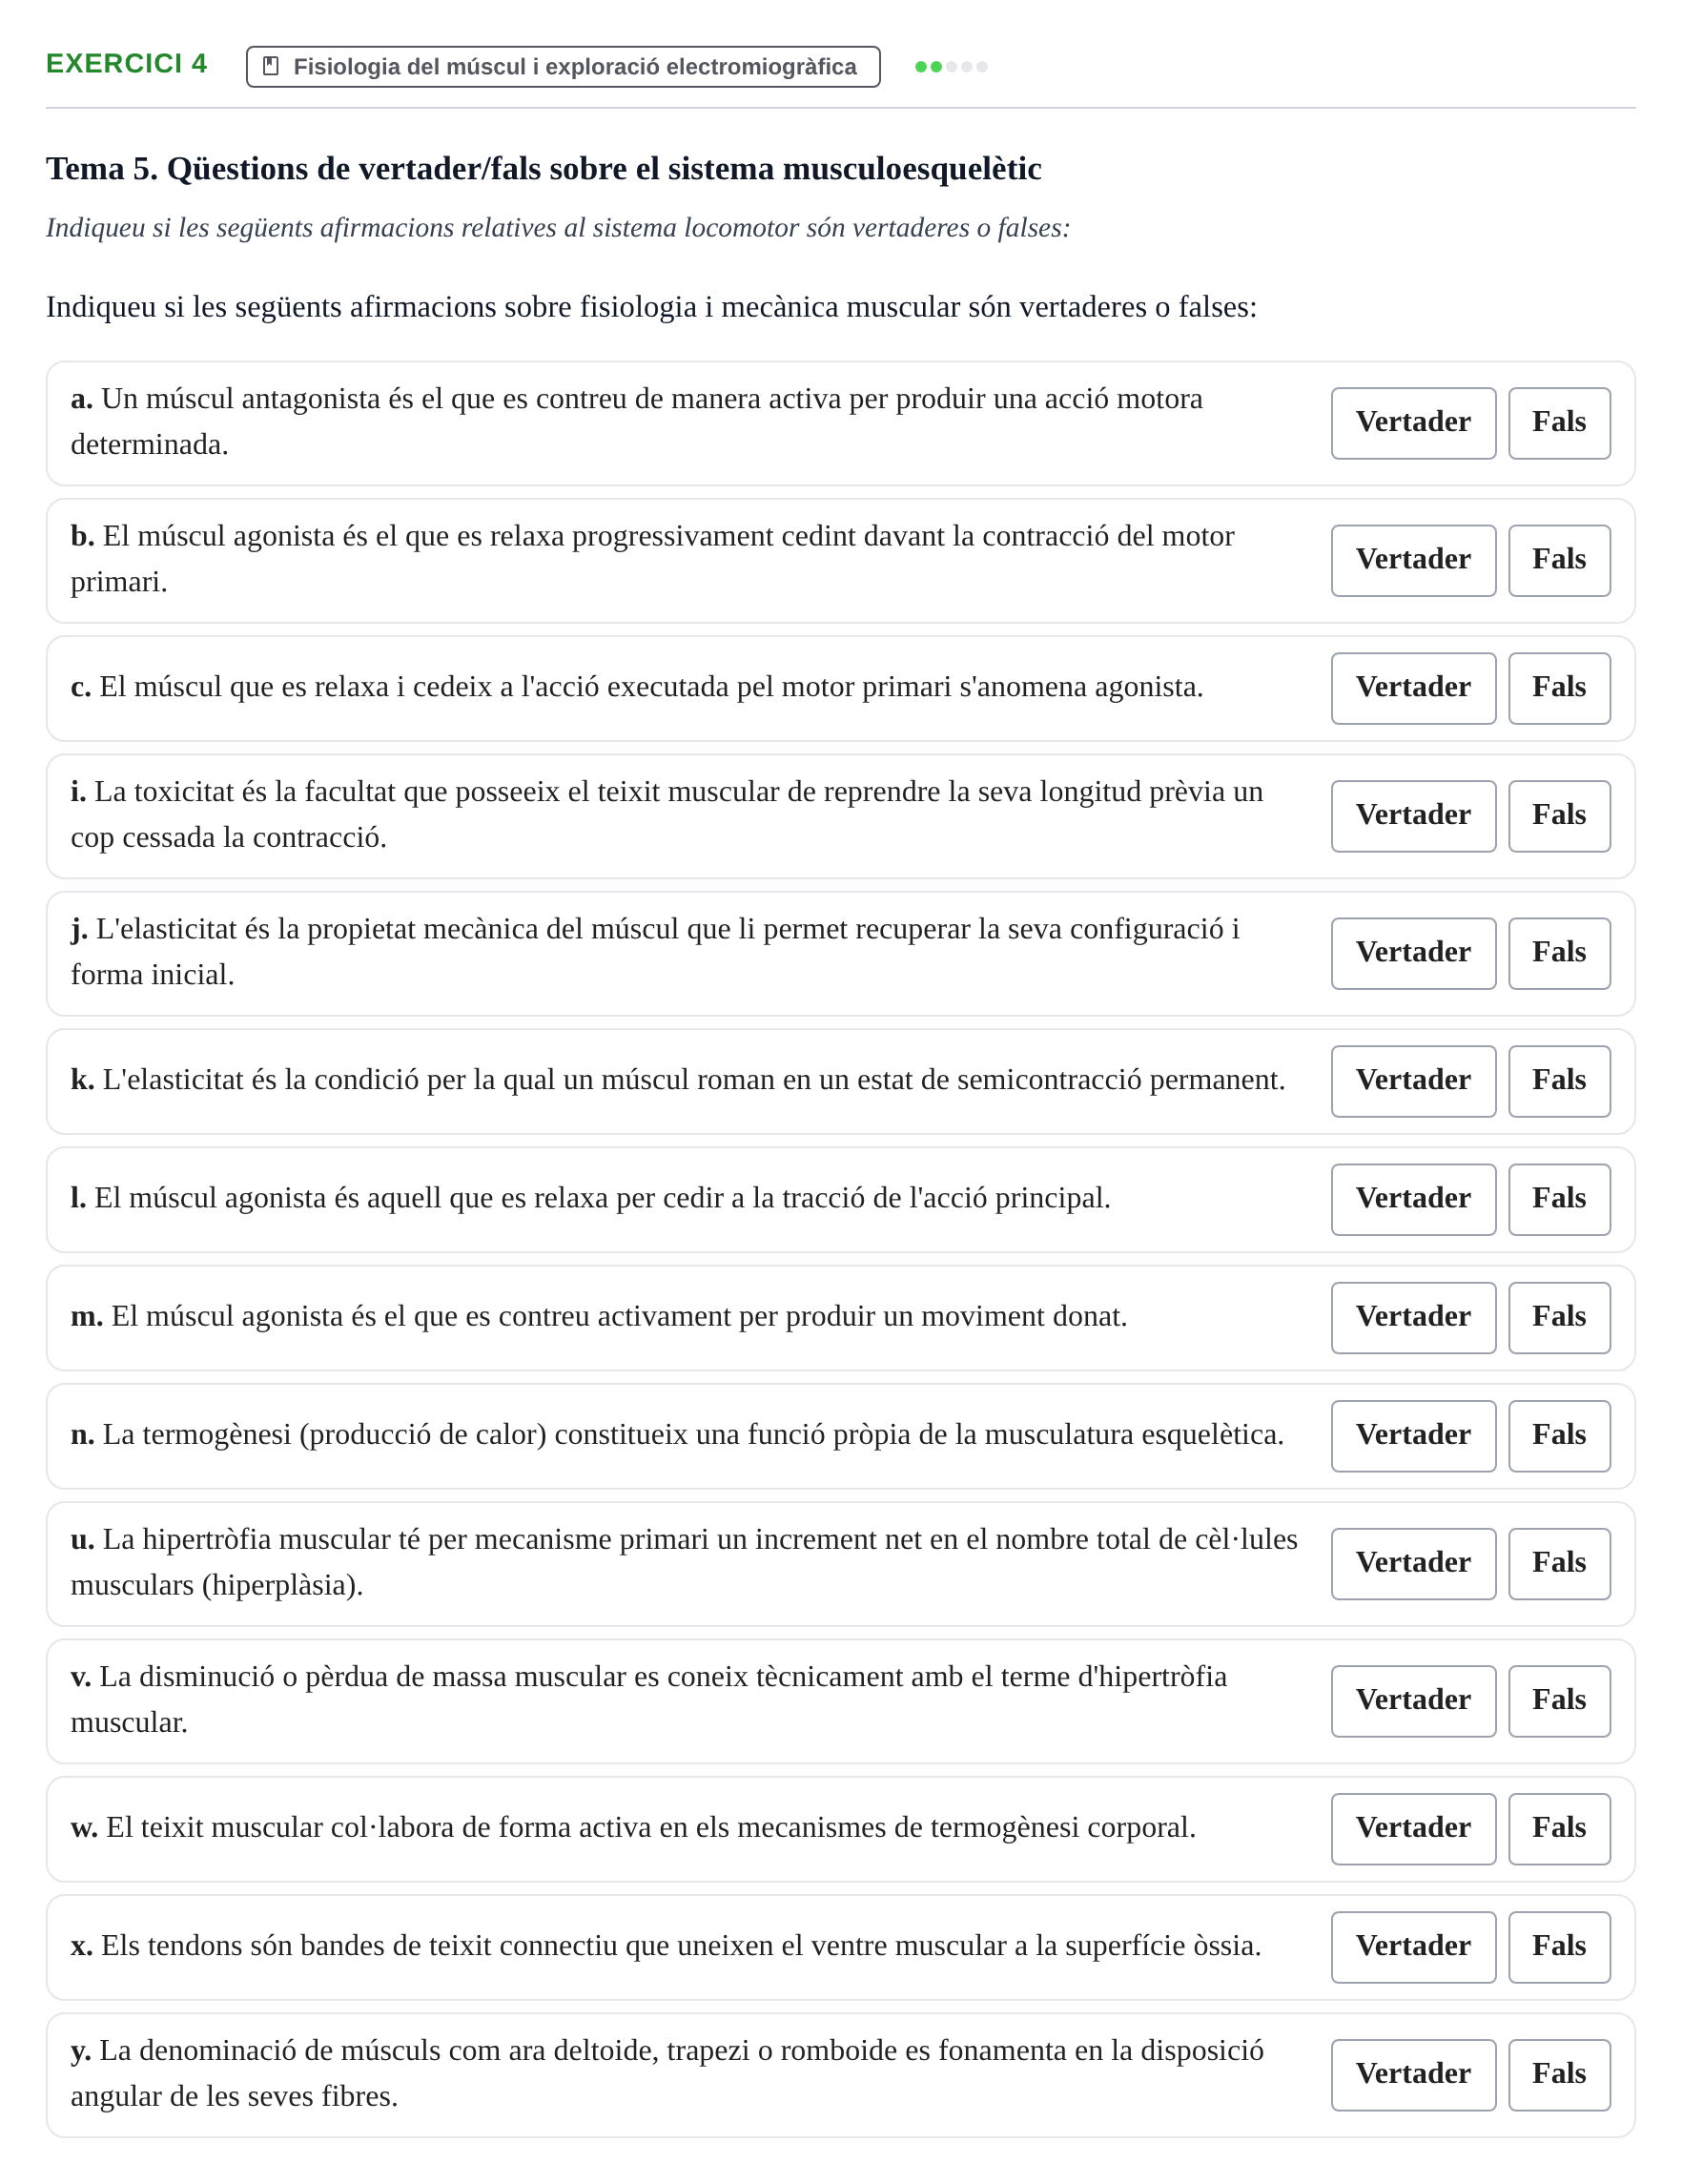1682x2184 pixels.
Task: Click the EXERCICI 4 heading
Action: tap(126, 64)
